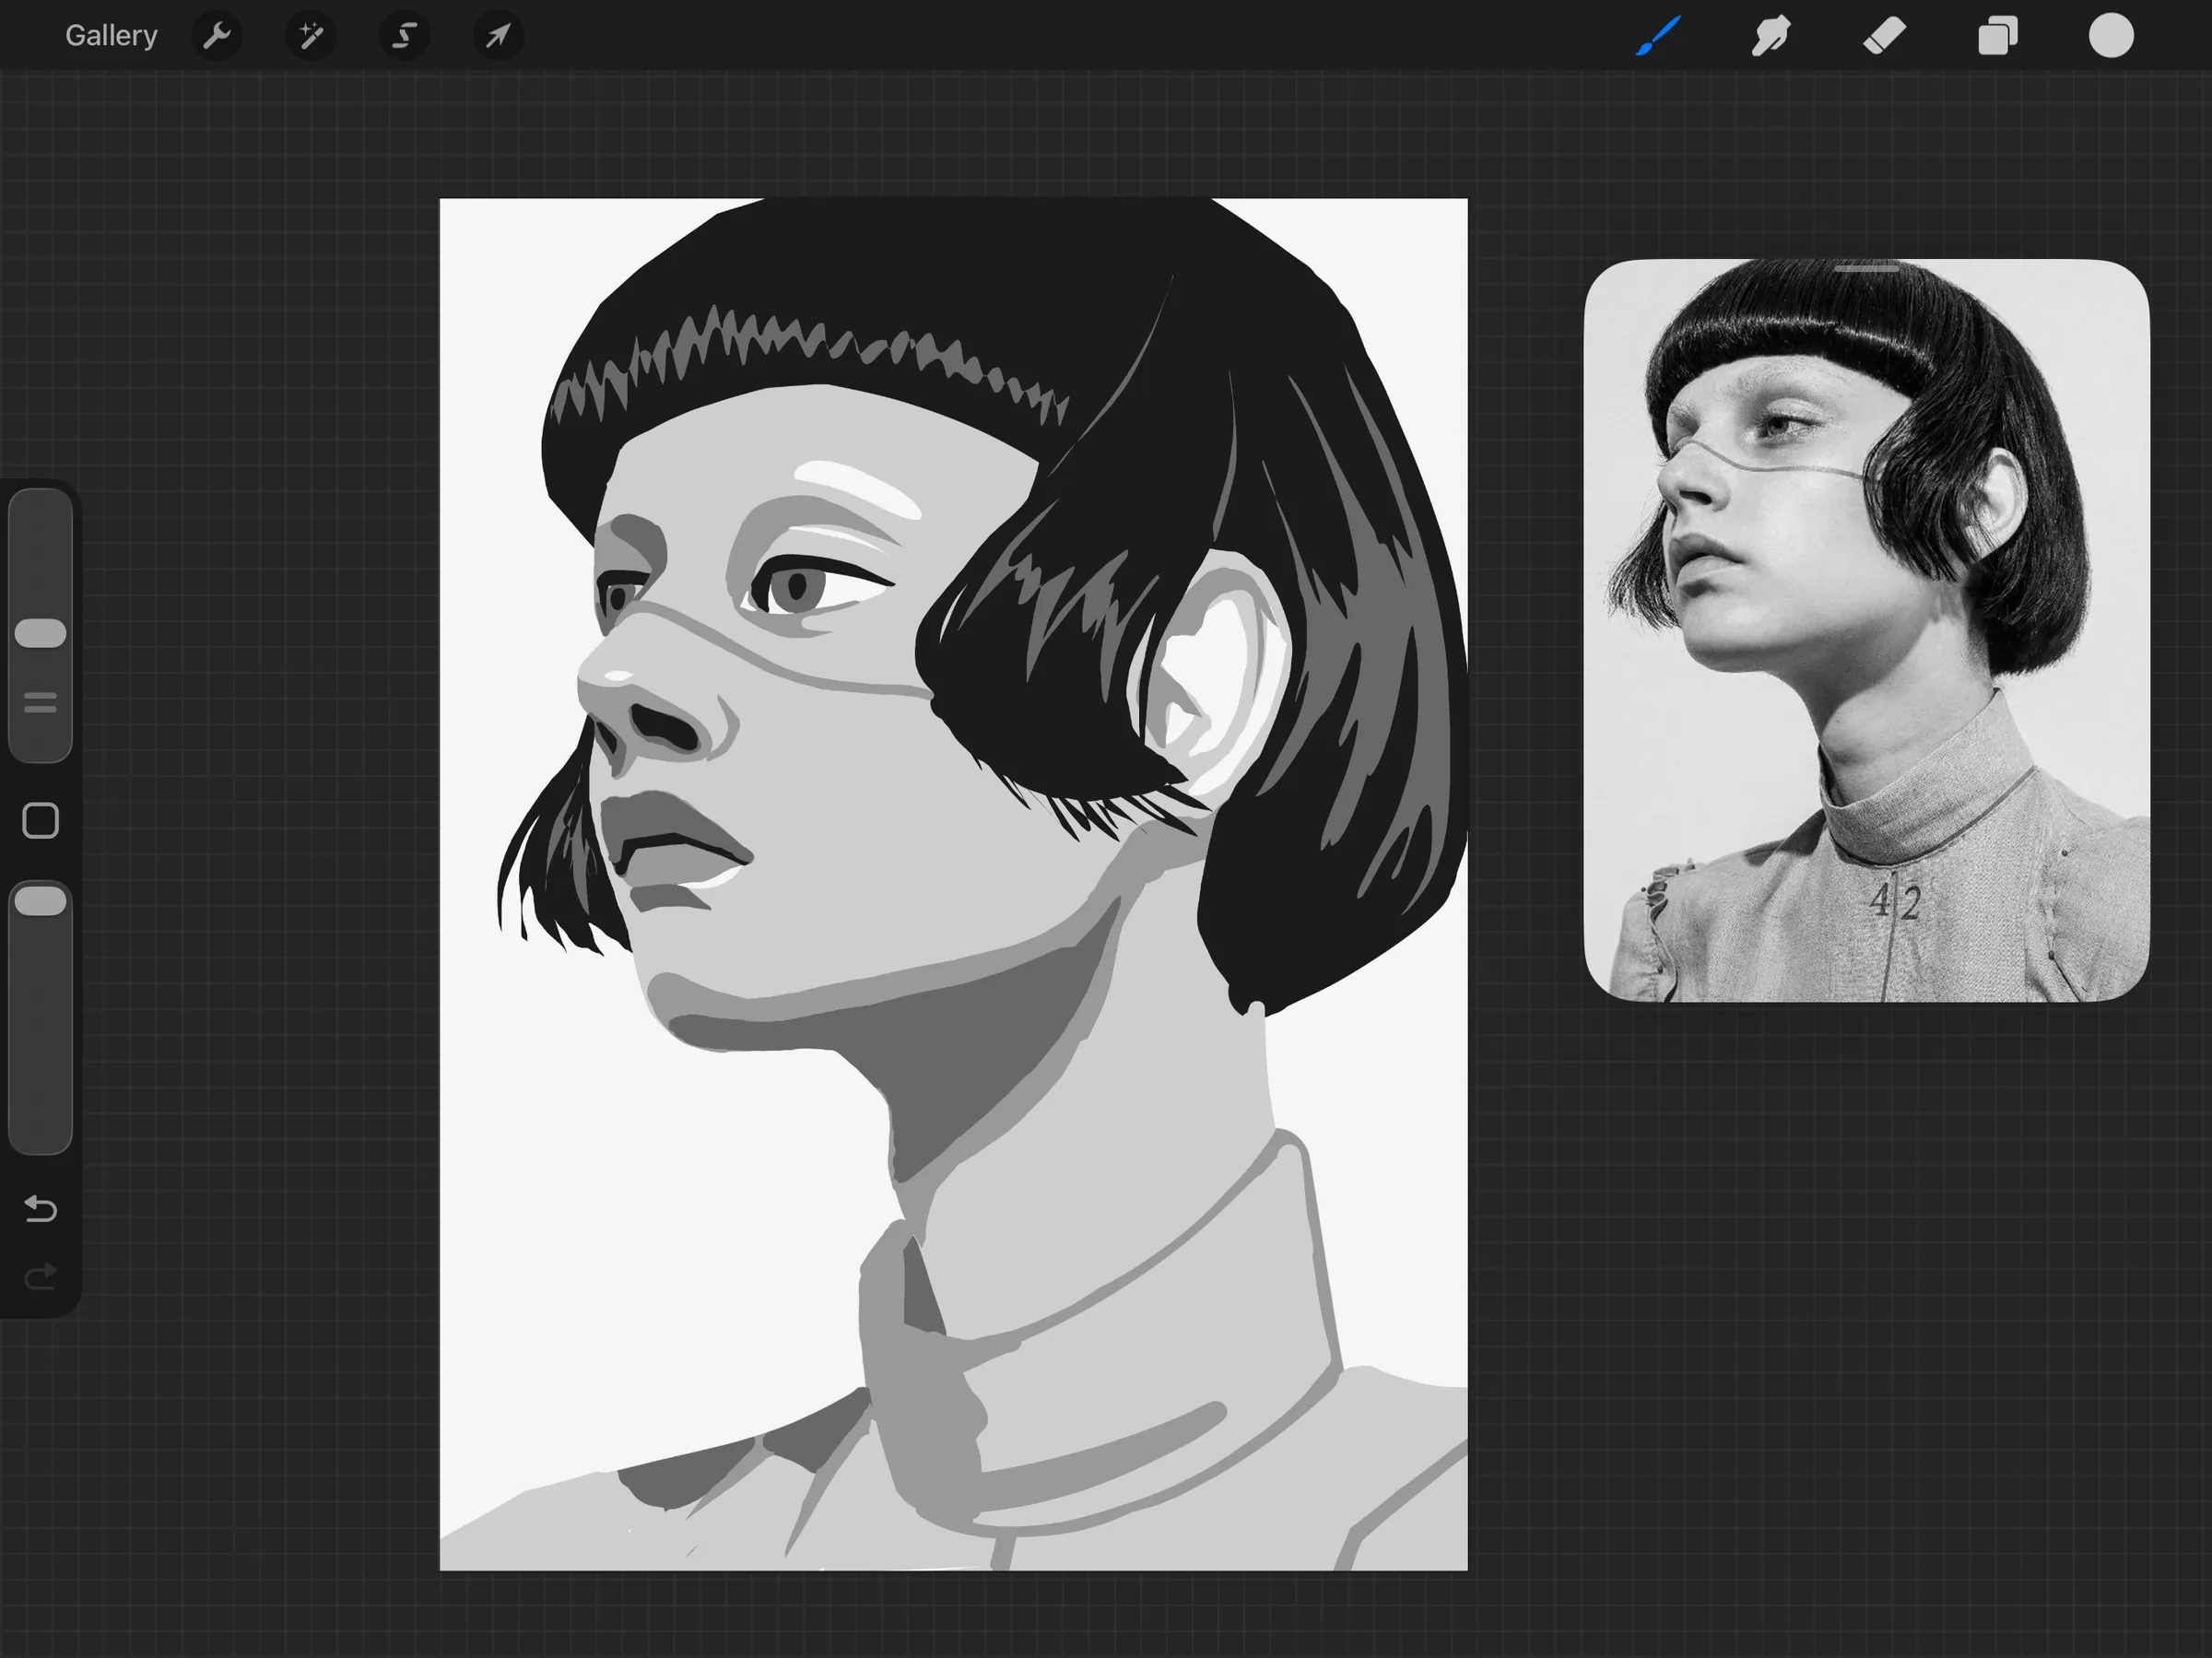Undo the last stroke
The height and width of the screenshot is (1658, 2212).
pos(40,1209)
